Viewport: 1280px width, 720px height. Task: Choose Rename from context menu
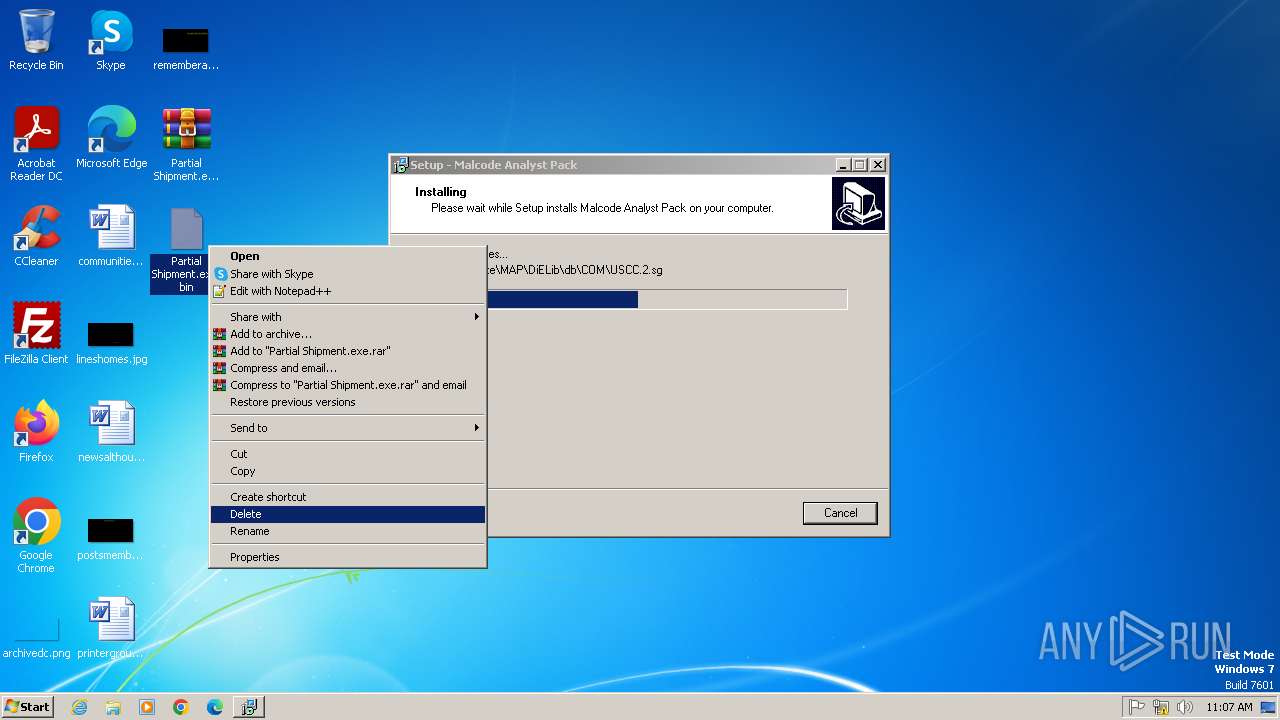[x=348, y=531]
